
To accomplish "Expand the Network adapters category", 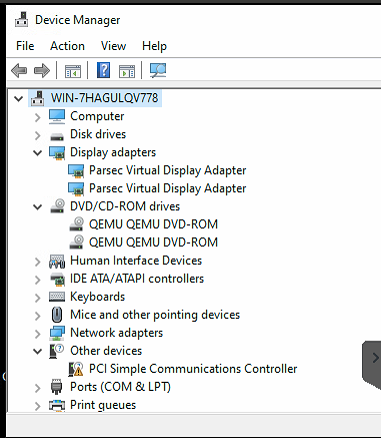I will 37,333.
